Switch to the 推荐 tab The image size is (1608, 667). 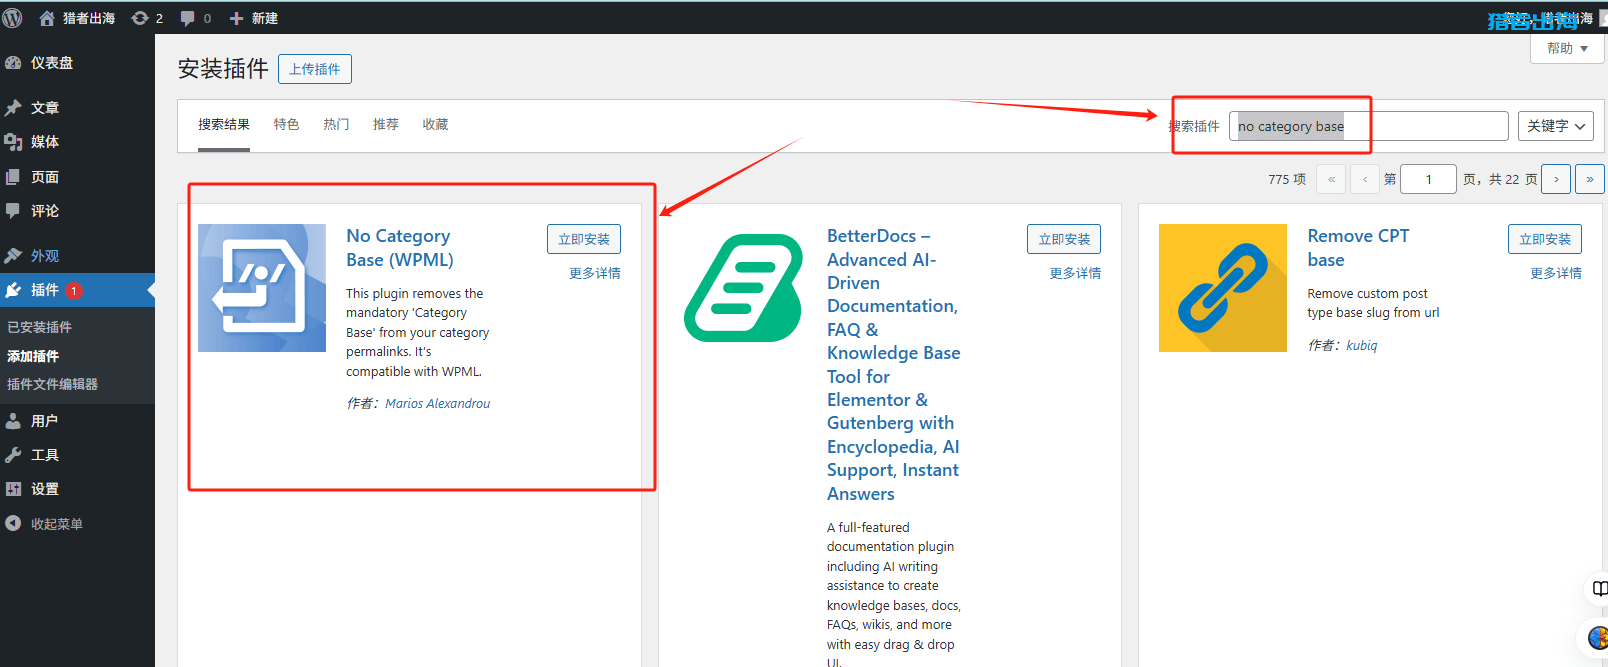tap(385, 125)
